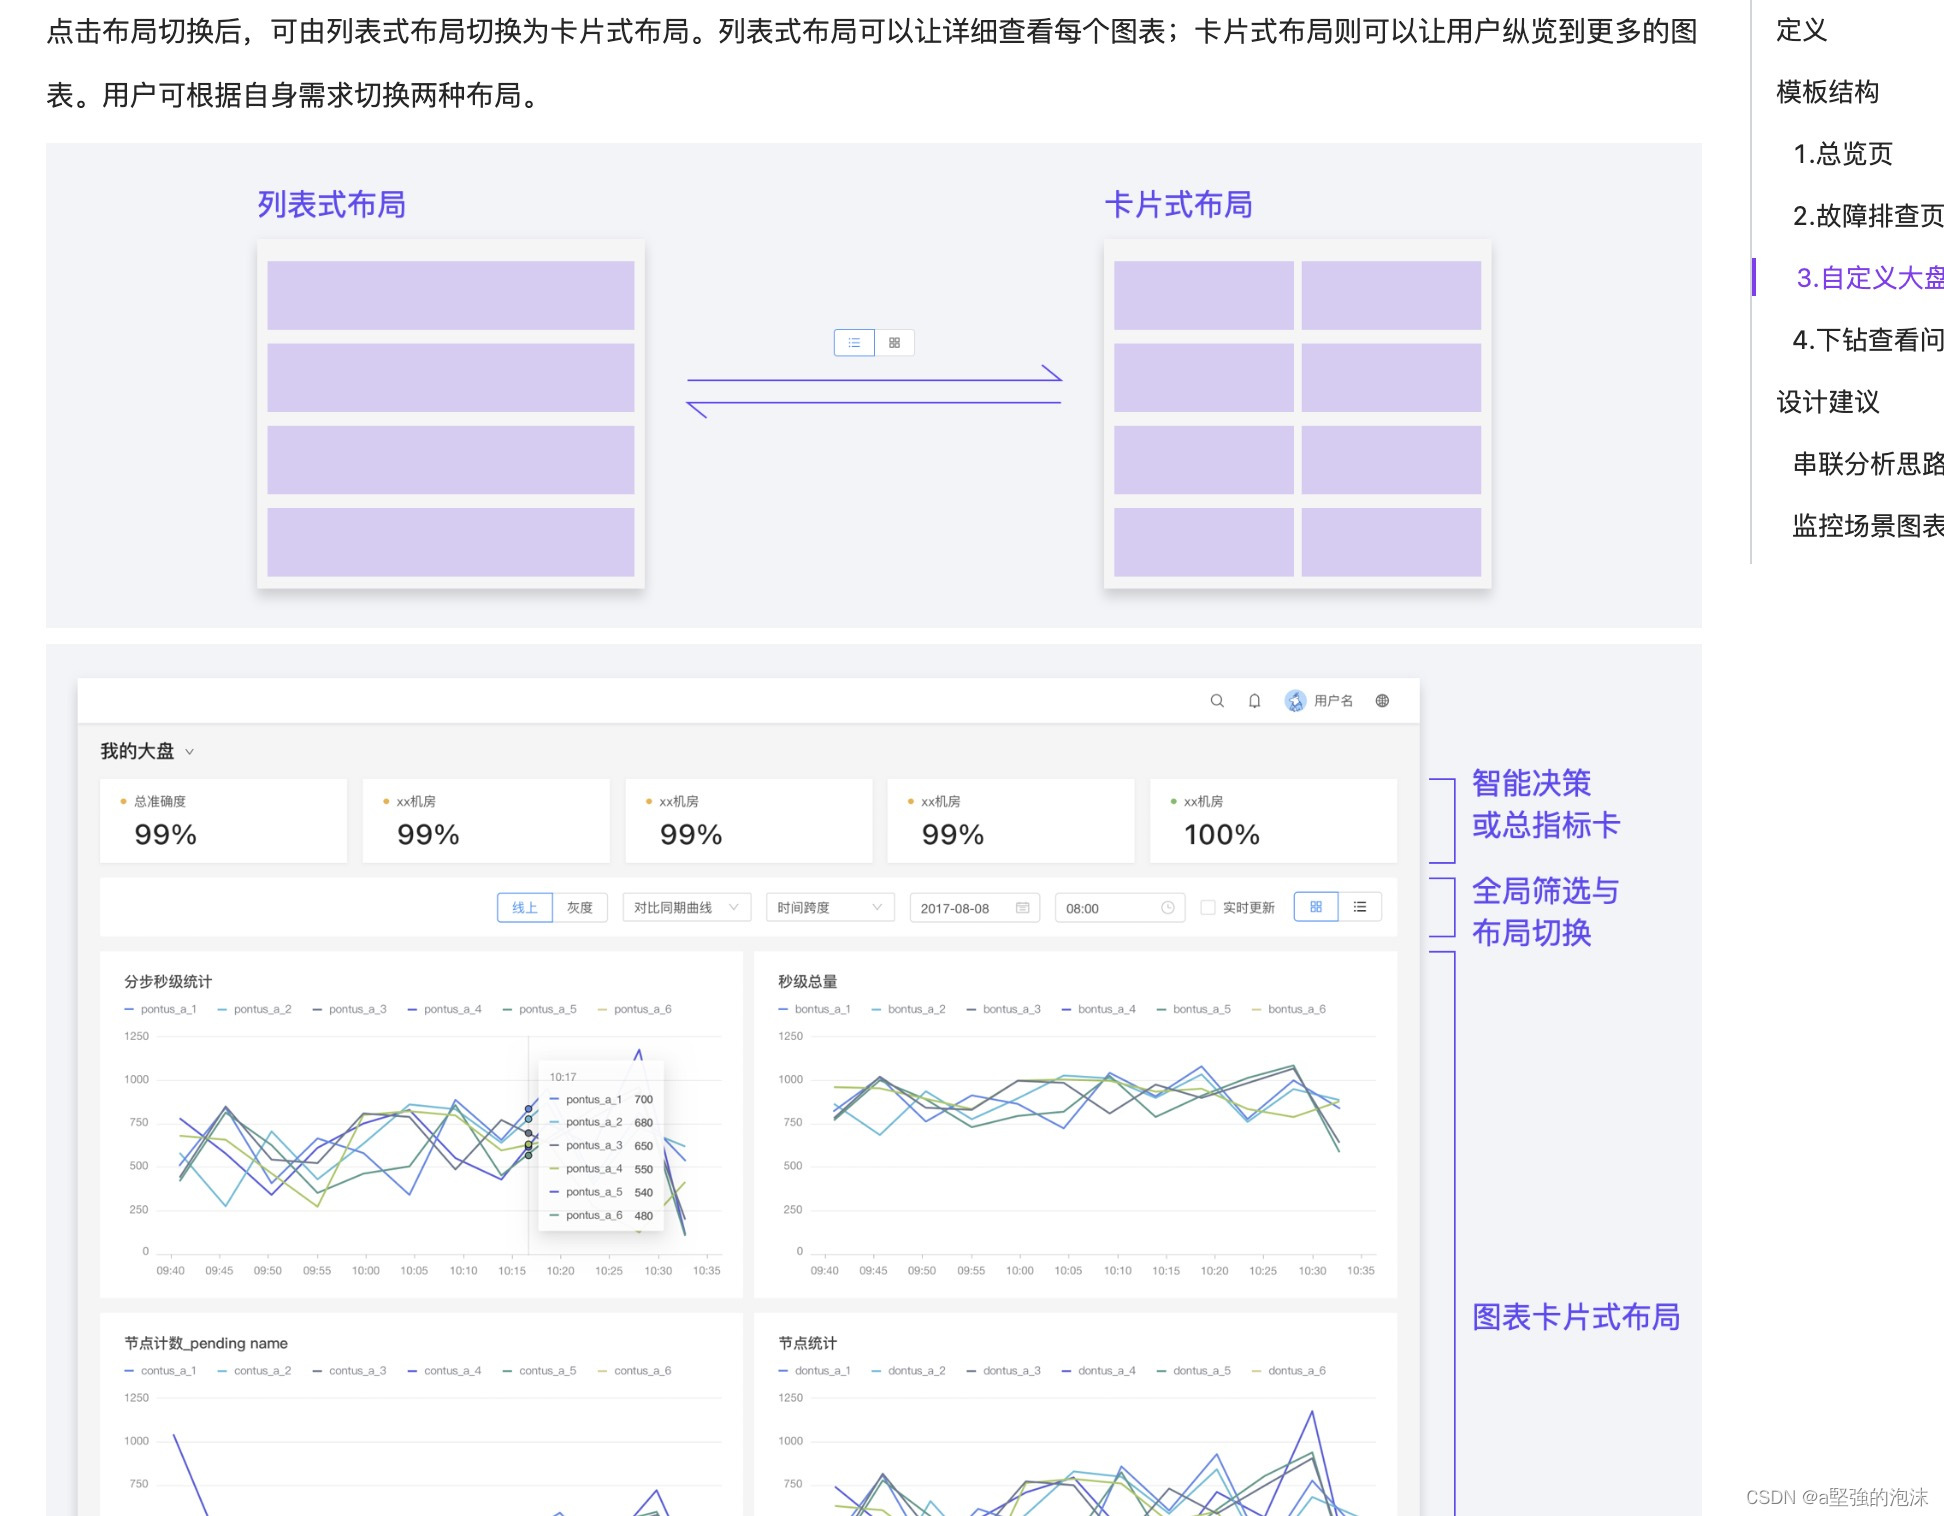
Task: Open the 对比同期曲线 dropdown
Action: tap(686, 908)
